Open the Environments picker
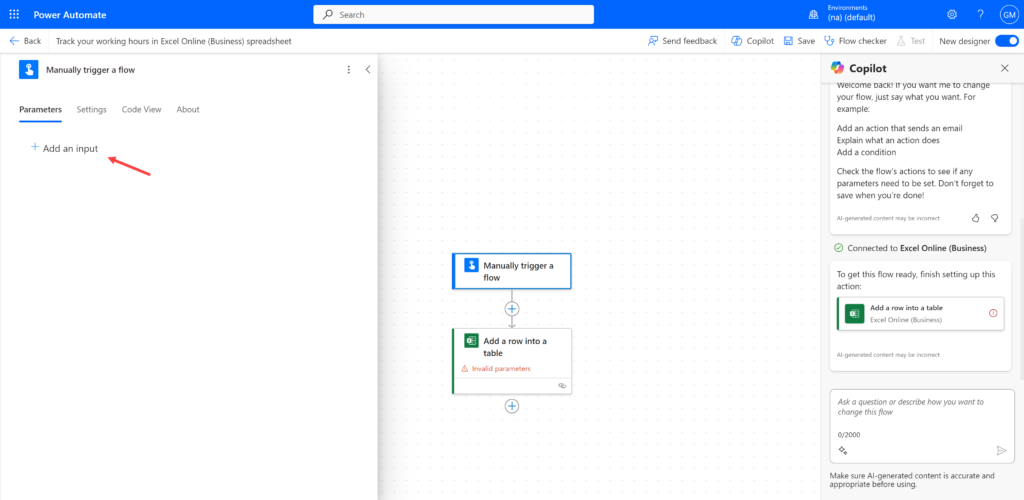The height and width of the screenshot is (500, 1024). 842,14
